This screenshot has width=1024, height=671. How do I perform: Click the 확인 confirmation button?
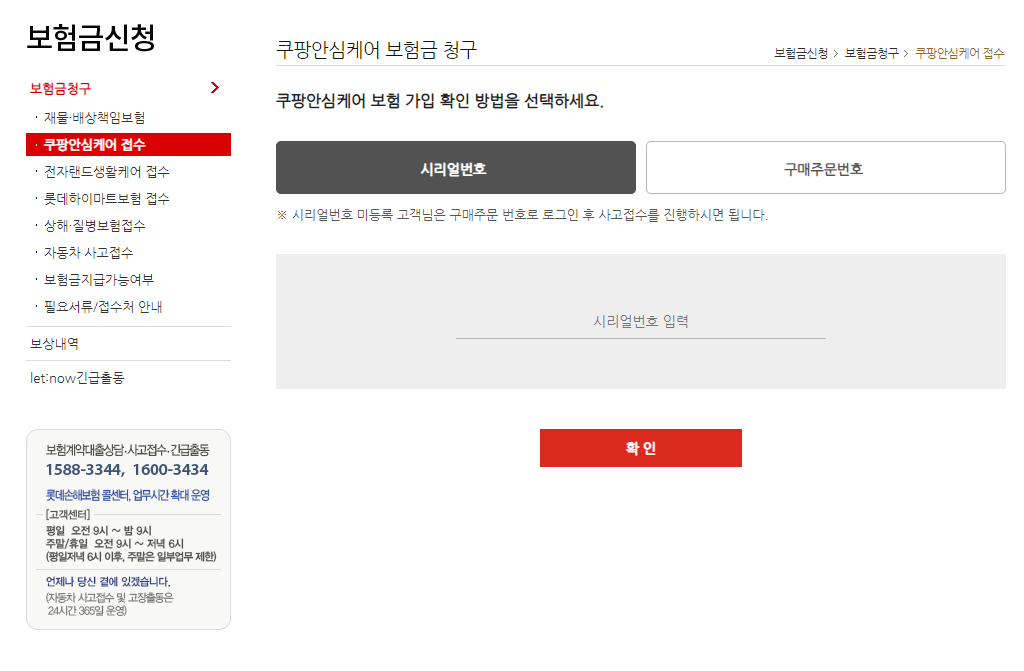[640, 447]
